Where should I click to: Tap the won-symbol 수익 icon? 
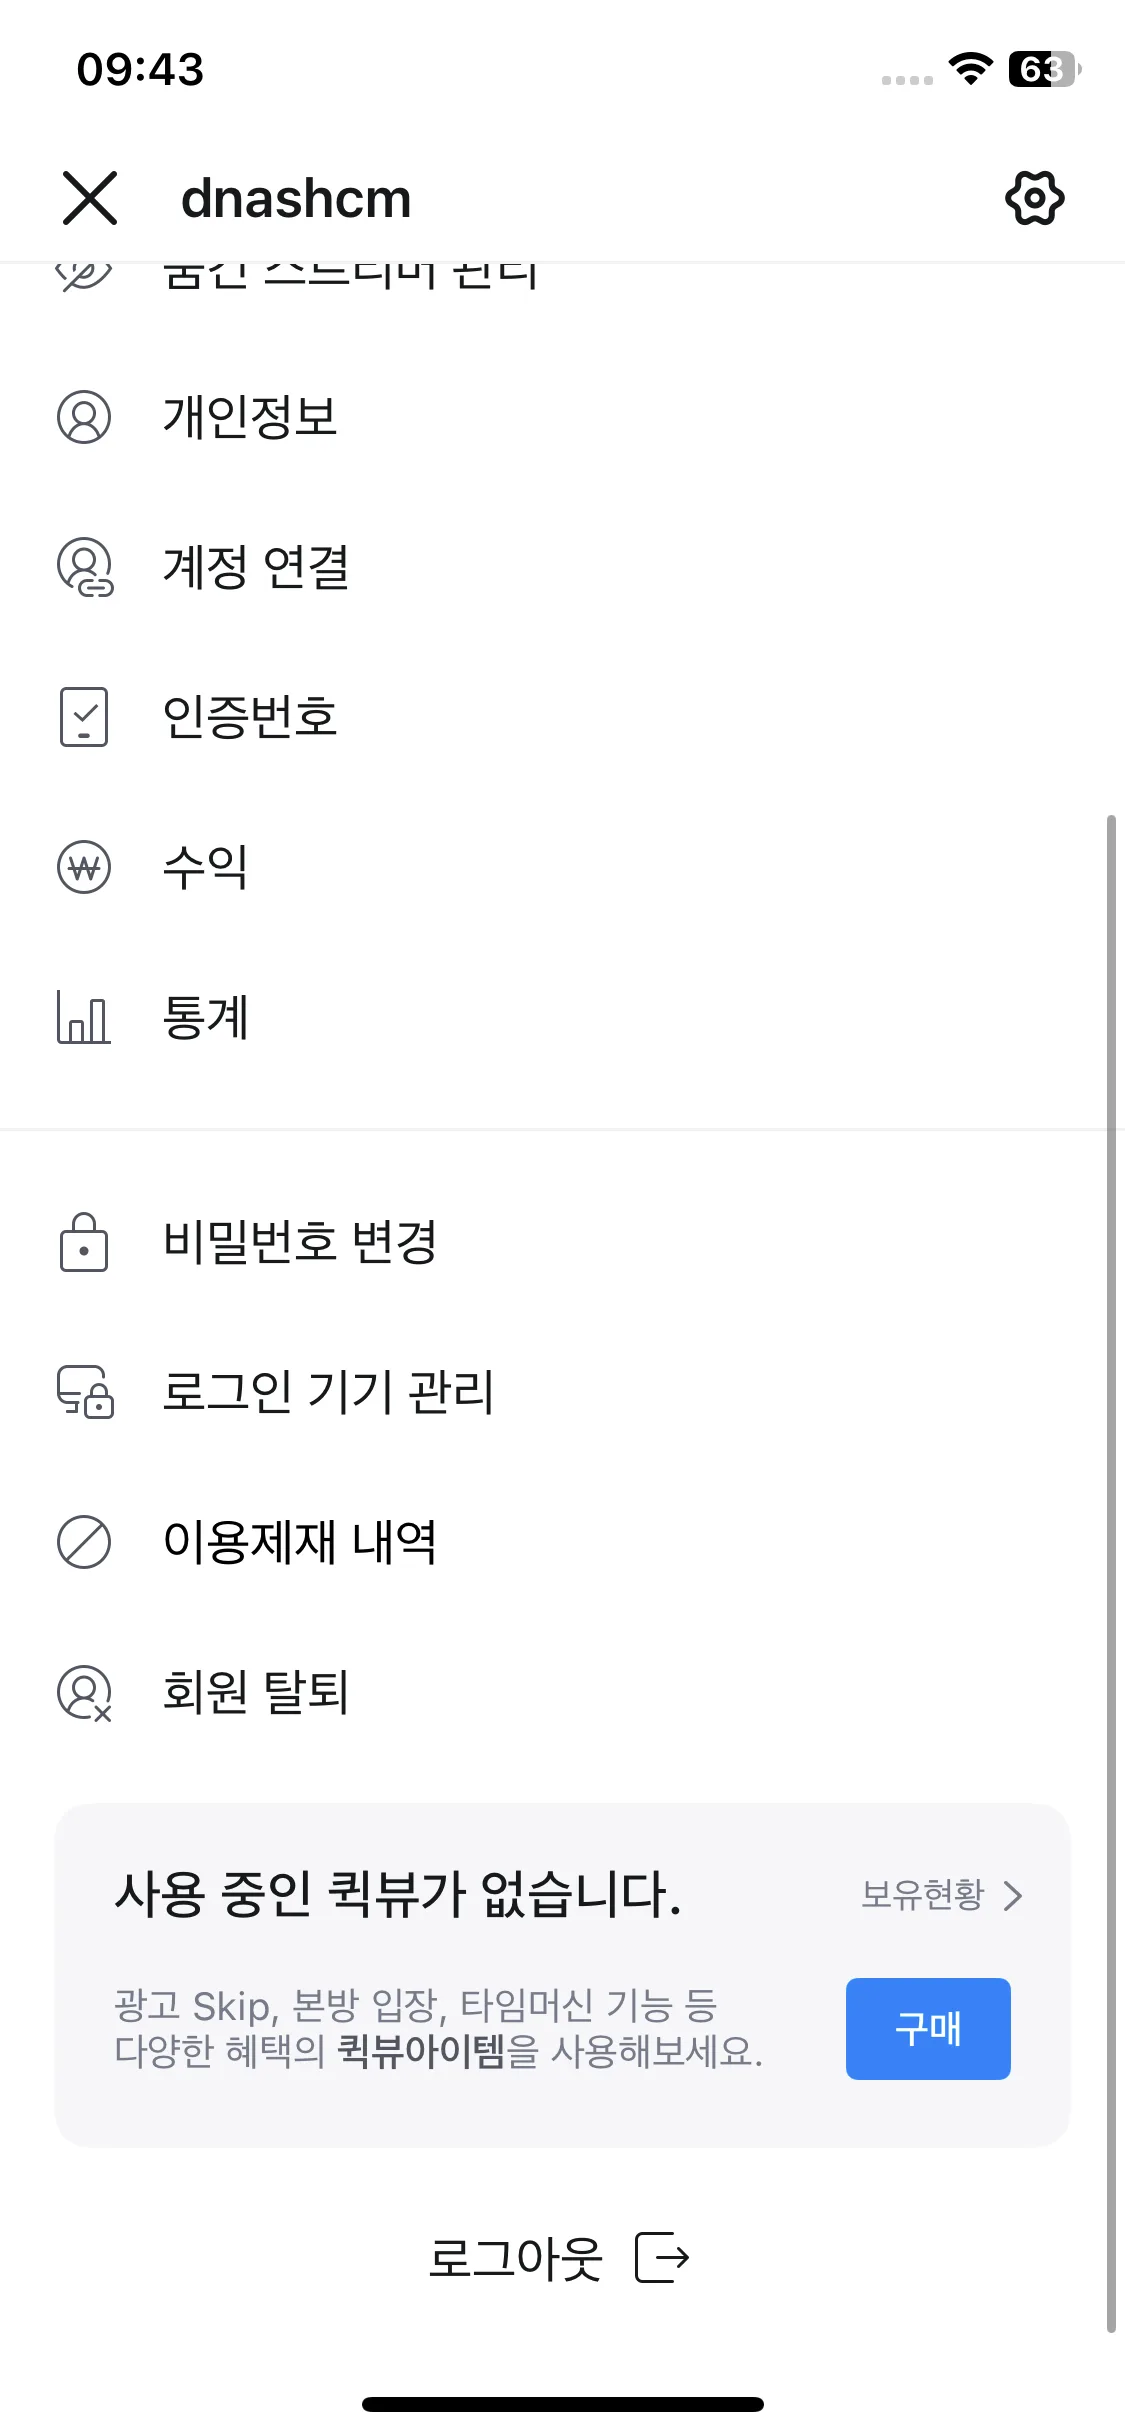click(x=84, y=867)
